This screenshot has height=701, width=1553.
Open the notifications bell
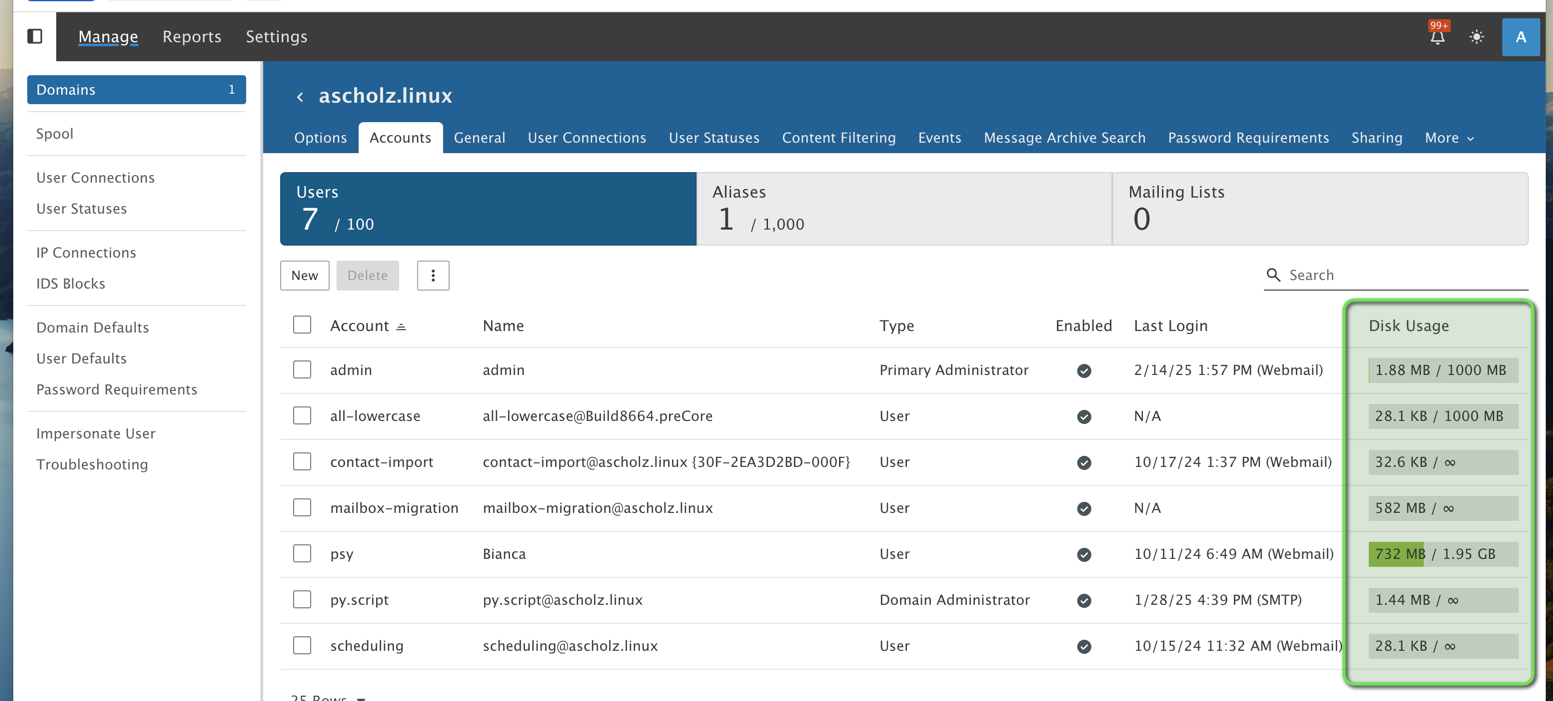(x=1437, y=37)
